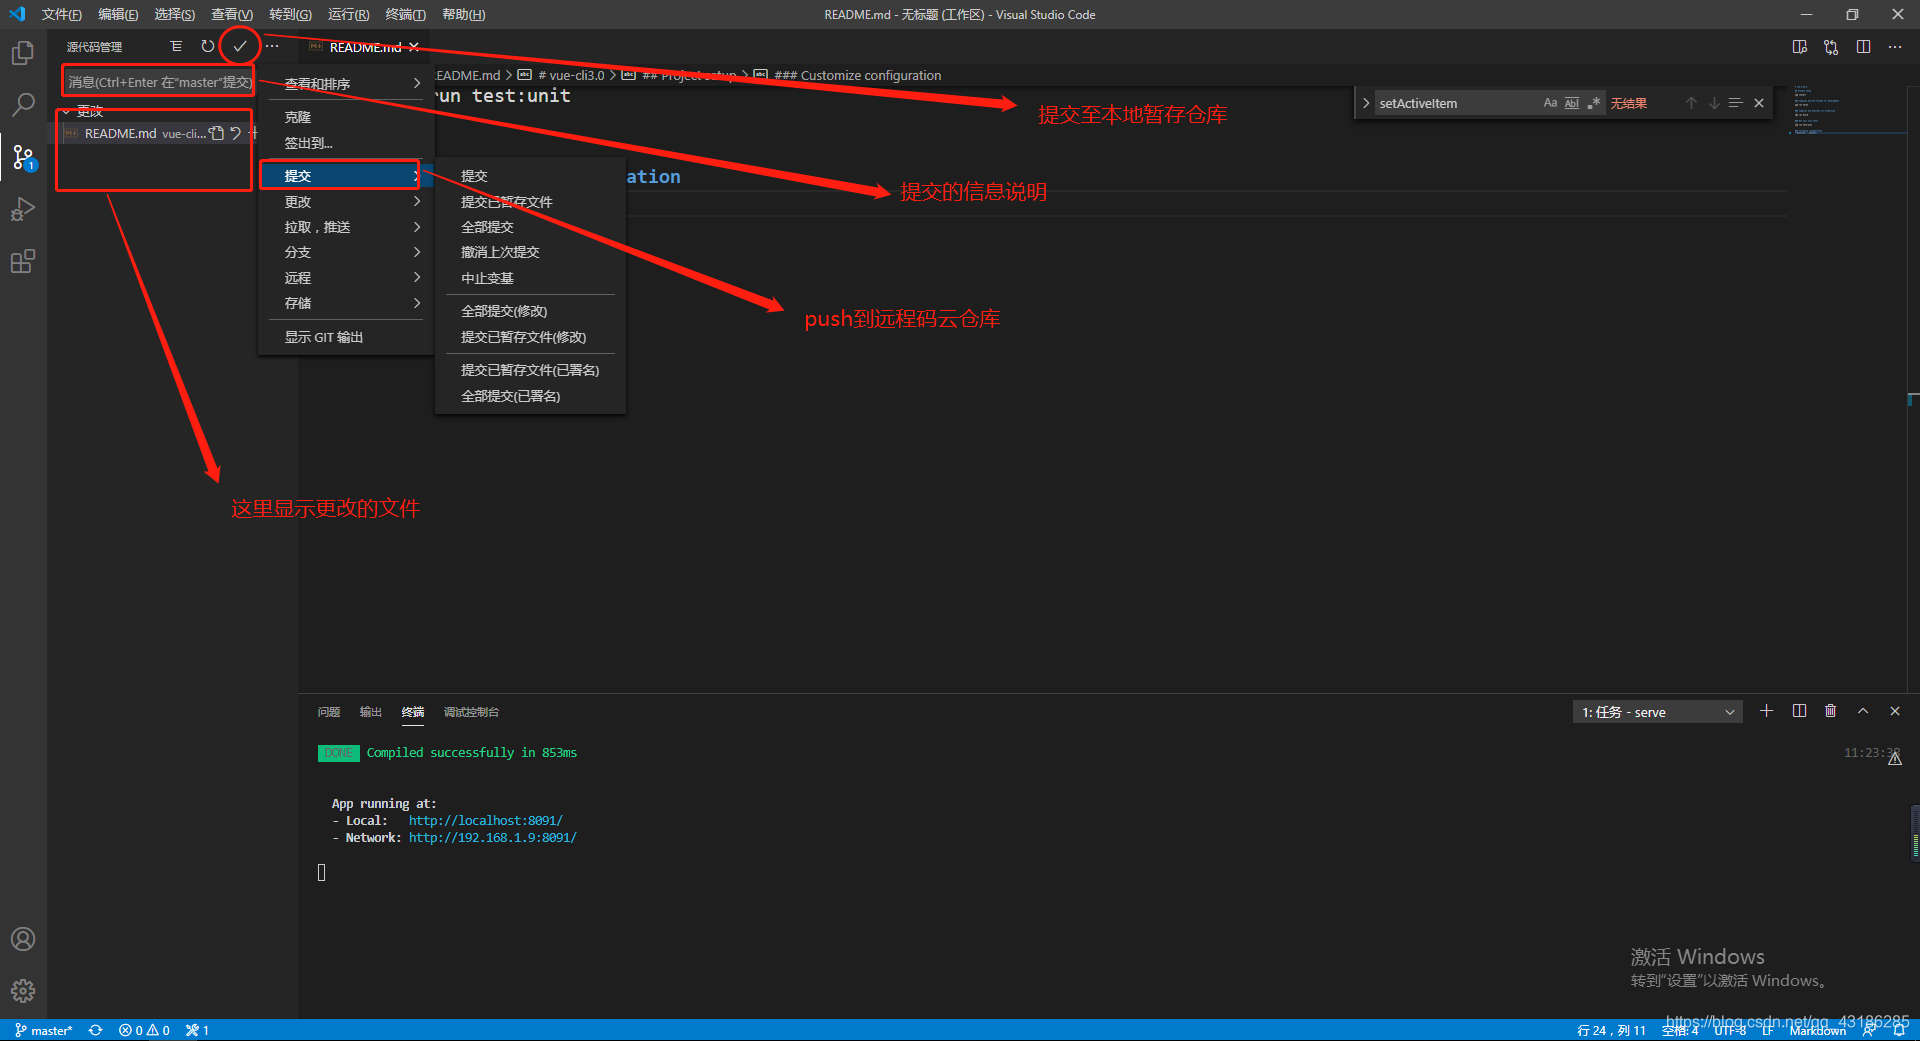
Task: Expand 分支 submenu
Action: pyautogui.click(x=346, y=252)
